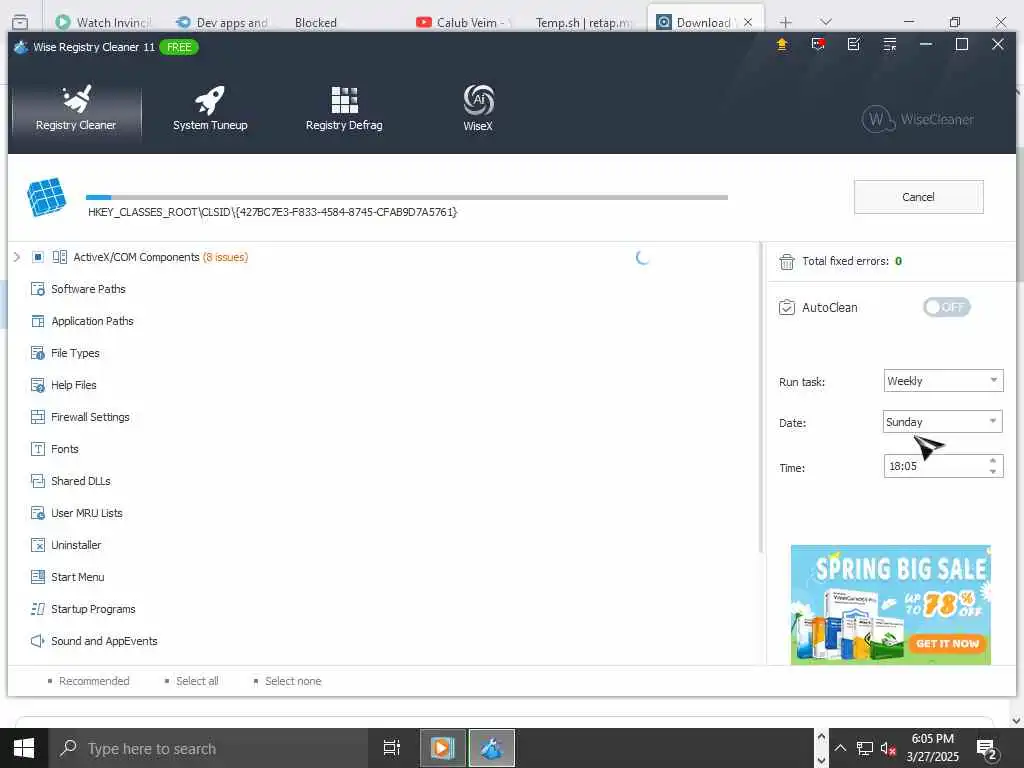Click the Help Files icon
Screen dimensions: 1024x768
(x=38, y=385)
